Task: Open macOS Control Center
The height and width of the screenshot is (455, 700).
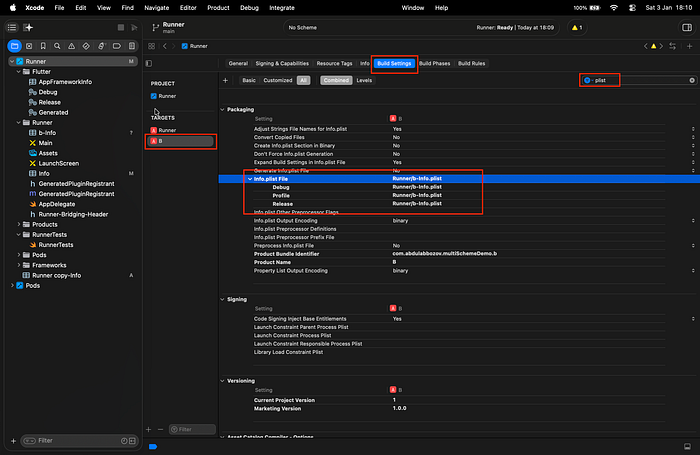Action: 632,8
